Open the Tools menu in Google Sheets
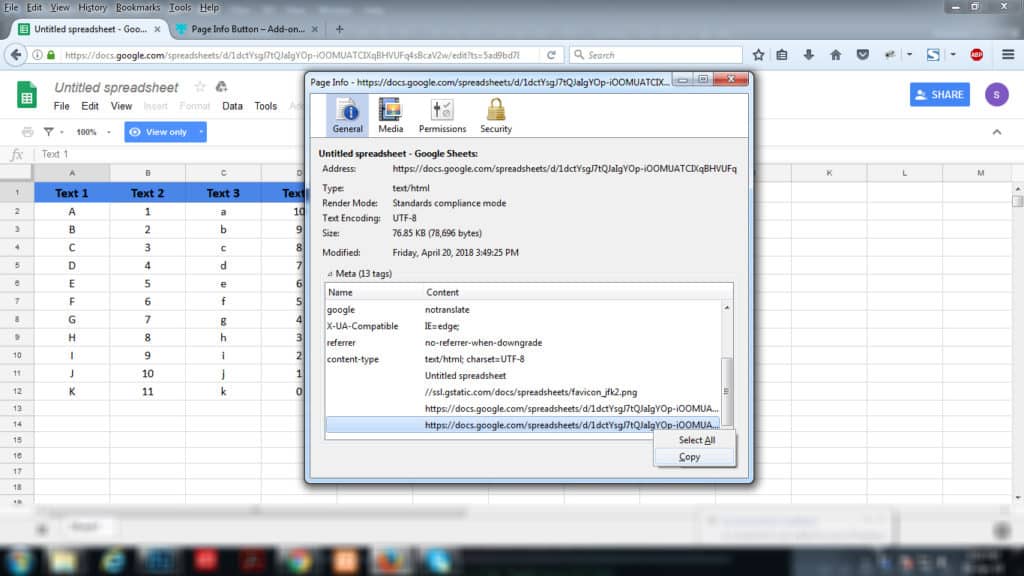 [265, 106]
